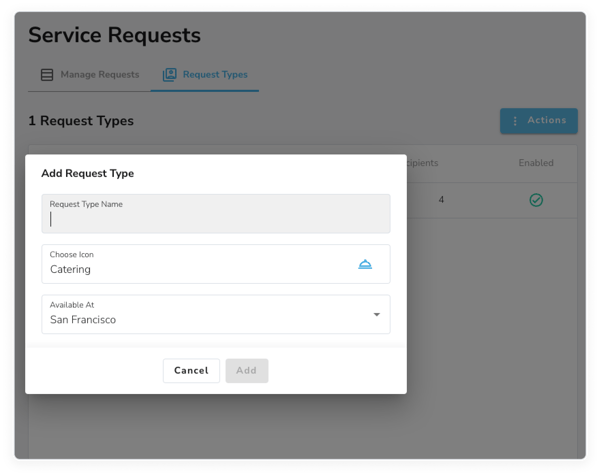
Task: Click the Request Types badge icon
Action: (x=170, y=75)
